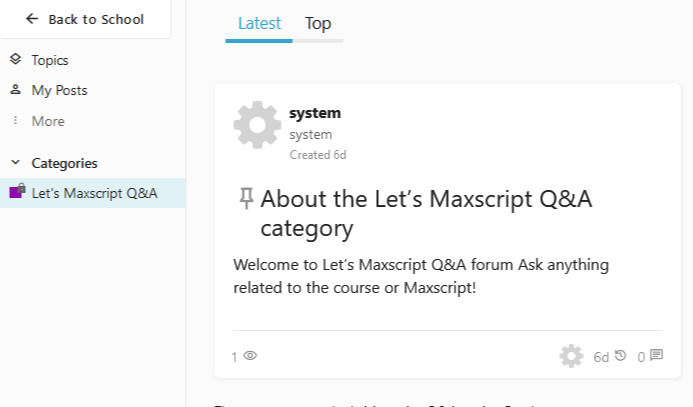Open the system username link
This screenshot has width=693, height=407.
click(315, 113)
